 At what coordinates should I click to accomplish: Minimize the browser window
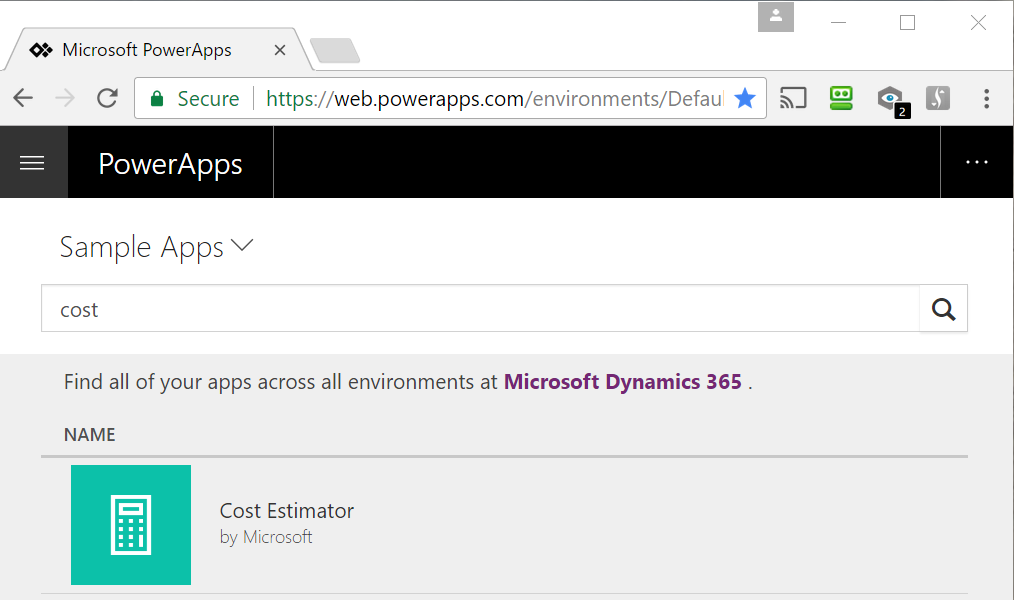(838, 23)
